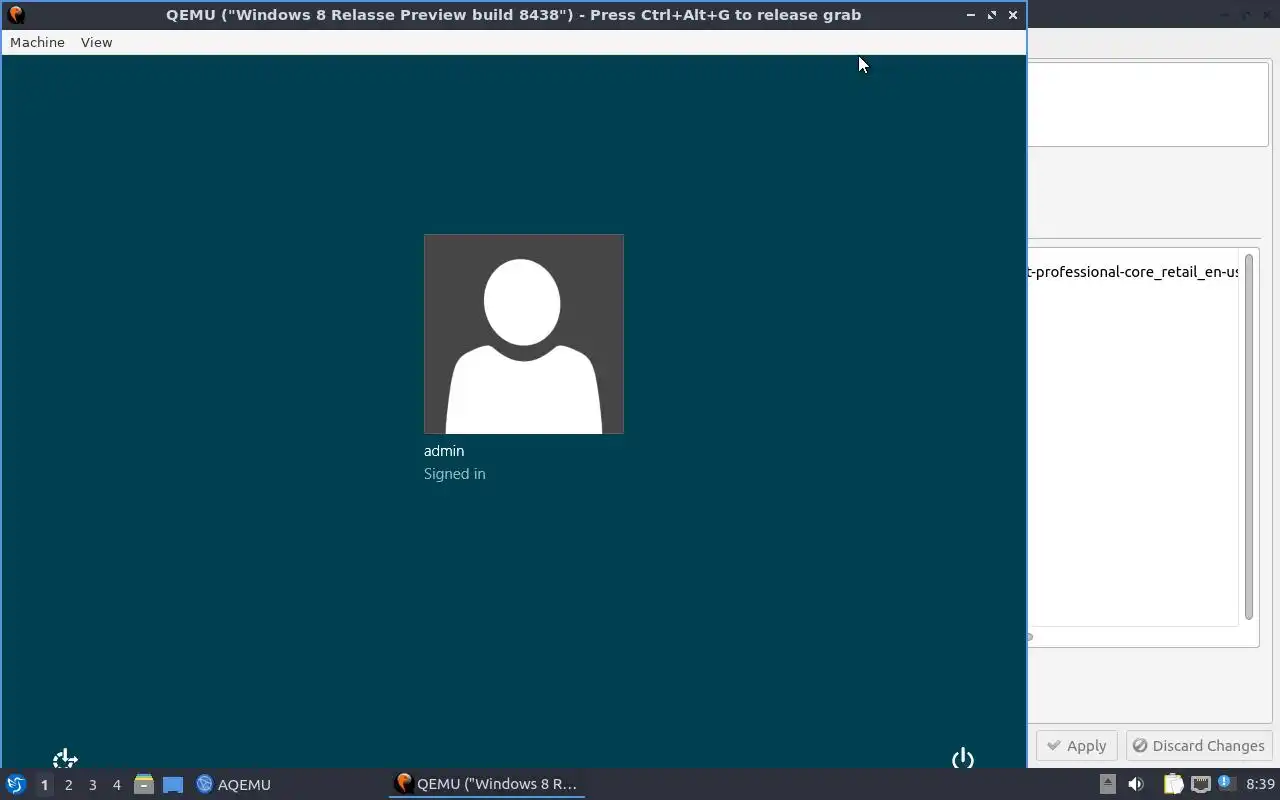Select the admin user avatar picture
Screen dimensions: 1280x800
(523, 334)
